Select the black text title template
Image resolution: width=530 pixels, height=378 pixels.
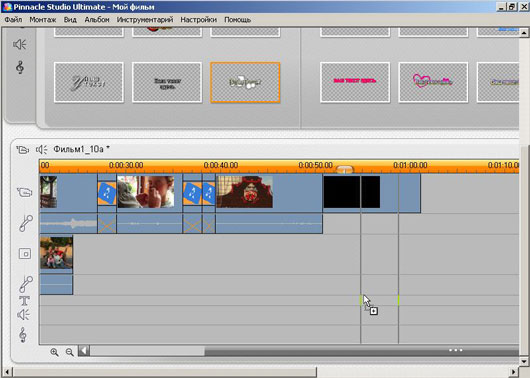click(x=167, y=82)
